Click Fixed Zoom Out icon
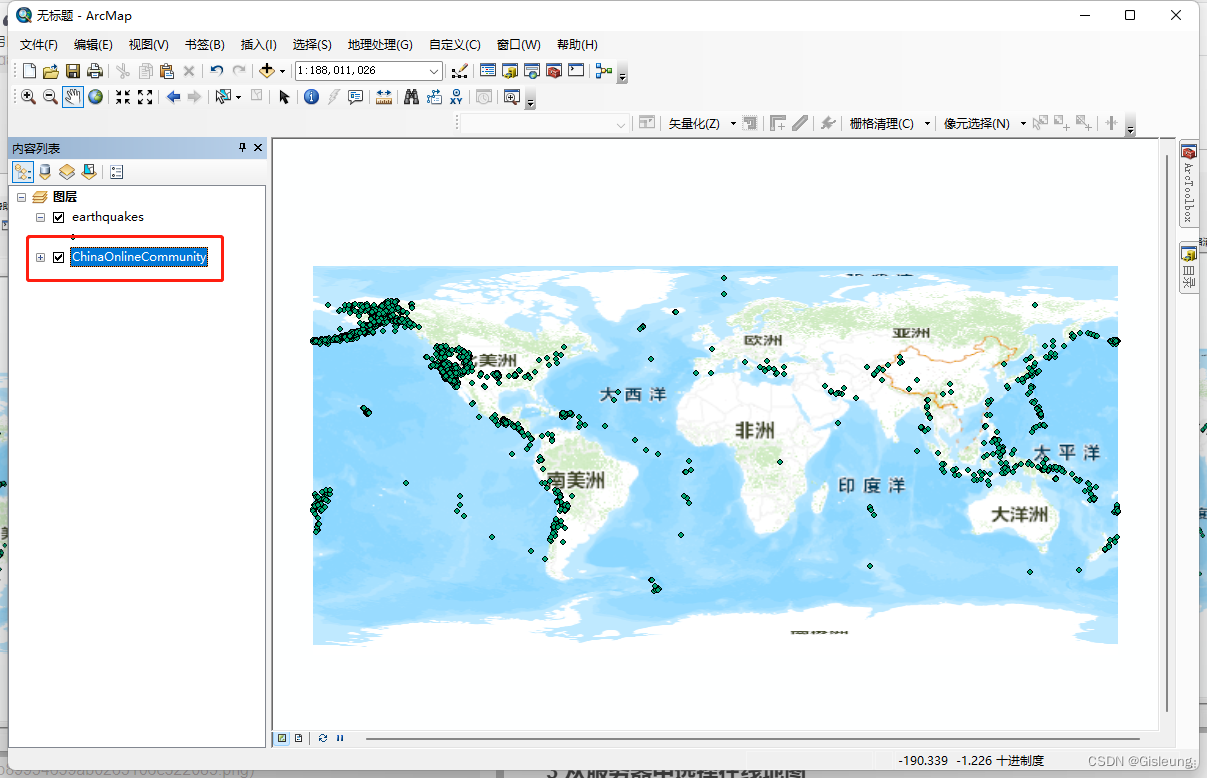Viewport: 1207px width, 778px height. (x=145, y=97)
